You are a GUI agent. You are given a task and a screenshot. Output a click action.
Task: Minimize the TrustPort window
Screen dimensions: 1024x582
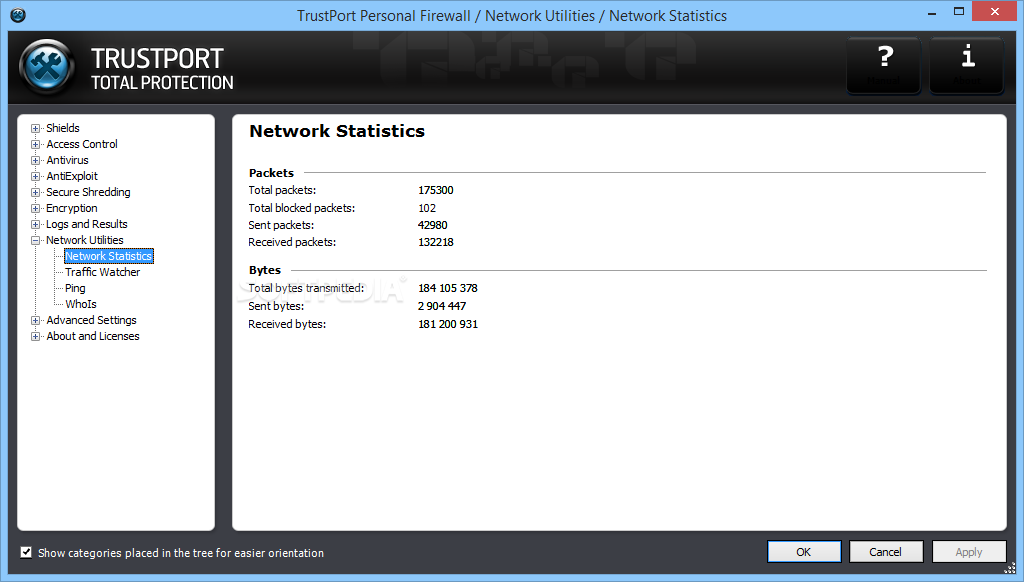(932, 12)
